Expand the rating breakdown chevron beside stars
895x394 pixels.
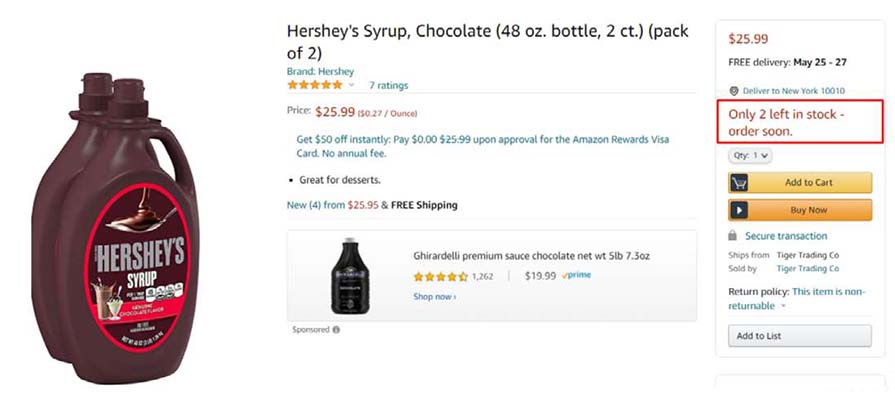(x=351, y=86)
